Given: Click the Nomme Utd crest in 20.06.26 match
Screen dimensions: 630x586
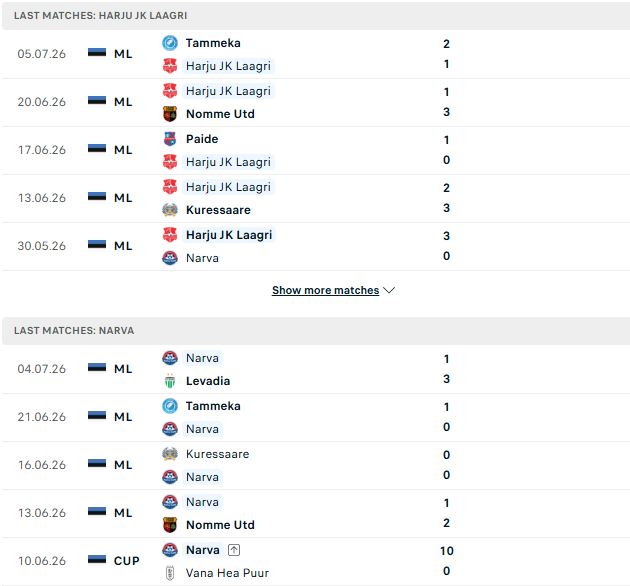Looking at the screenshot, I should coord(170,114).
